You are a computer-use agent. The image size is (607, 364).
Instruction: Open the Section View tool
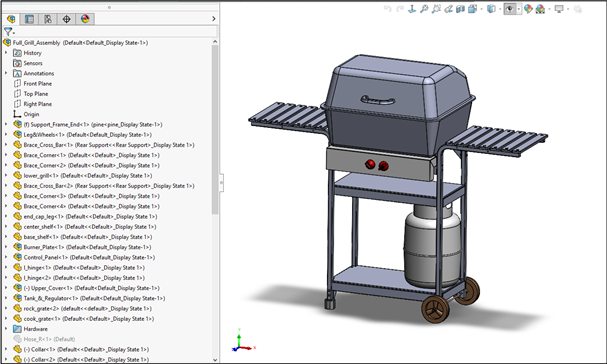click(460, 9)
